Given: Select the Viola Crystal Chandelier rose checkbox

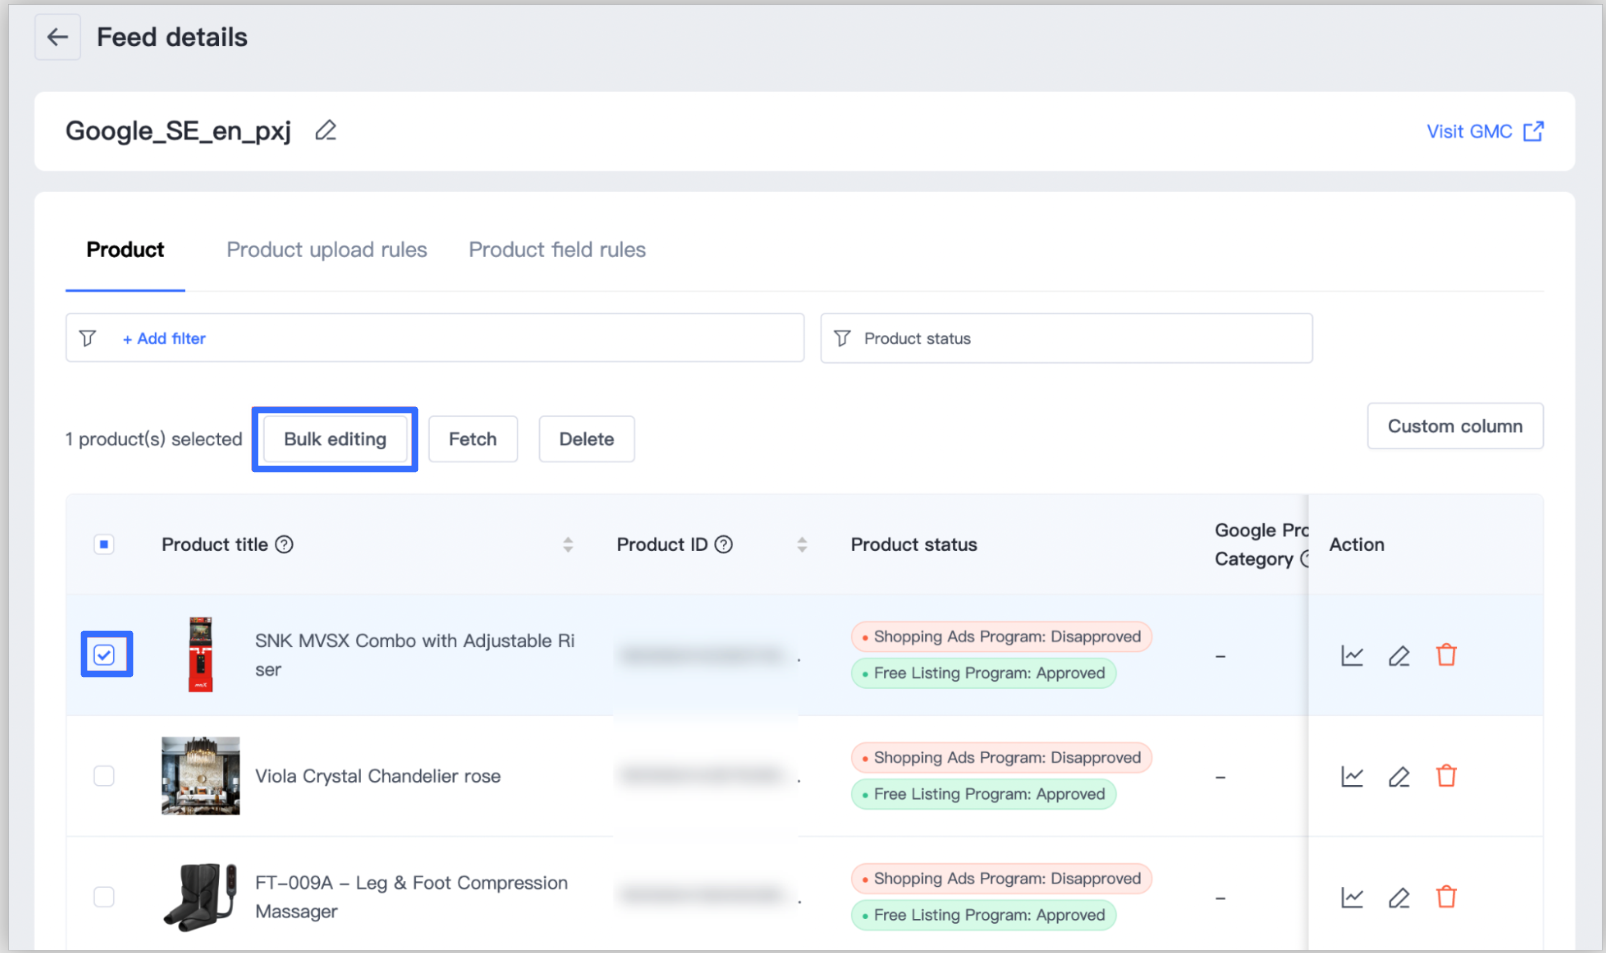Looking at the screenshot, I should pos(104,776).
